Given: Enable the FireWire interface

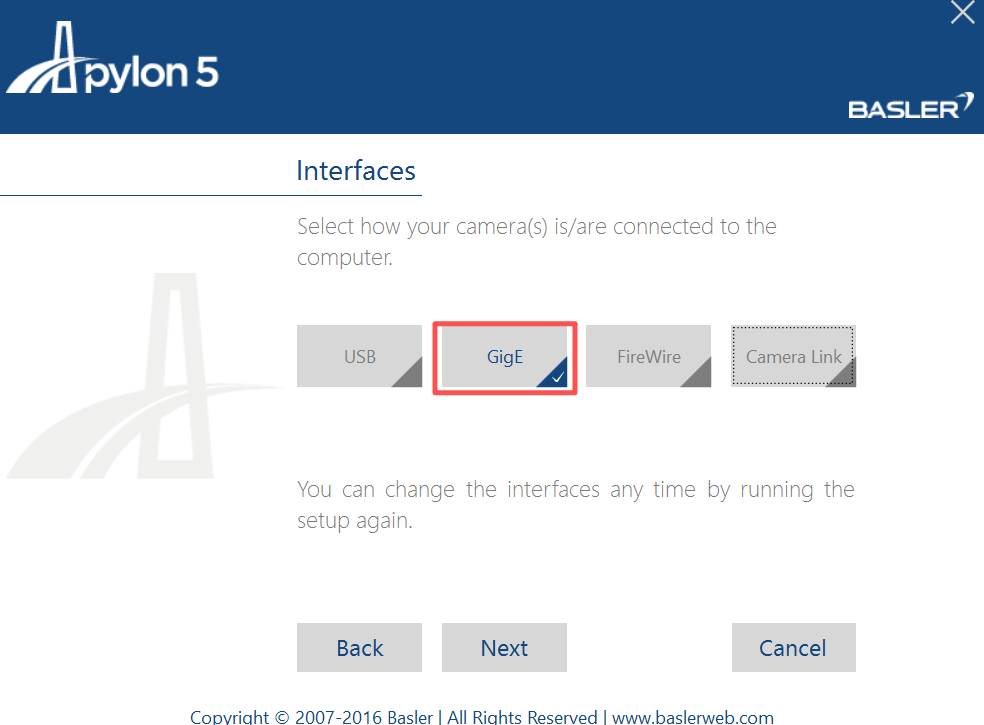Looking at the screenshot, I should tap(648, 356).
